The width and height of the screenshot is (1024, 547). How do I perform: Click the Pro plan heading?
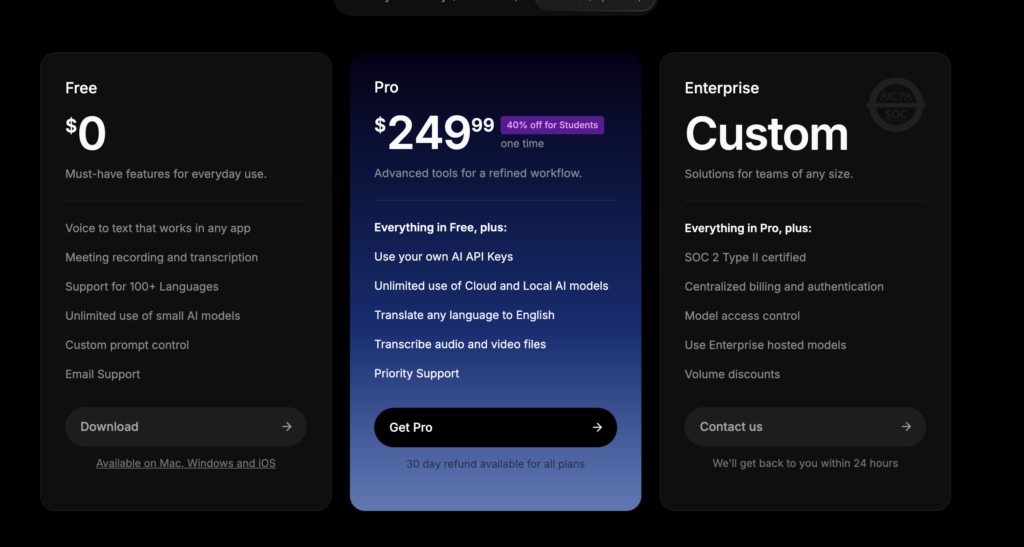tap(386, 87)
